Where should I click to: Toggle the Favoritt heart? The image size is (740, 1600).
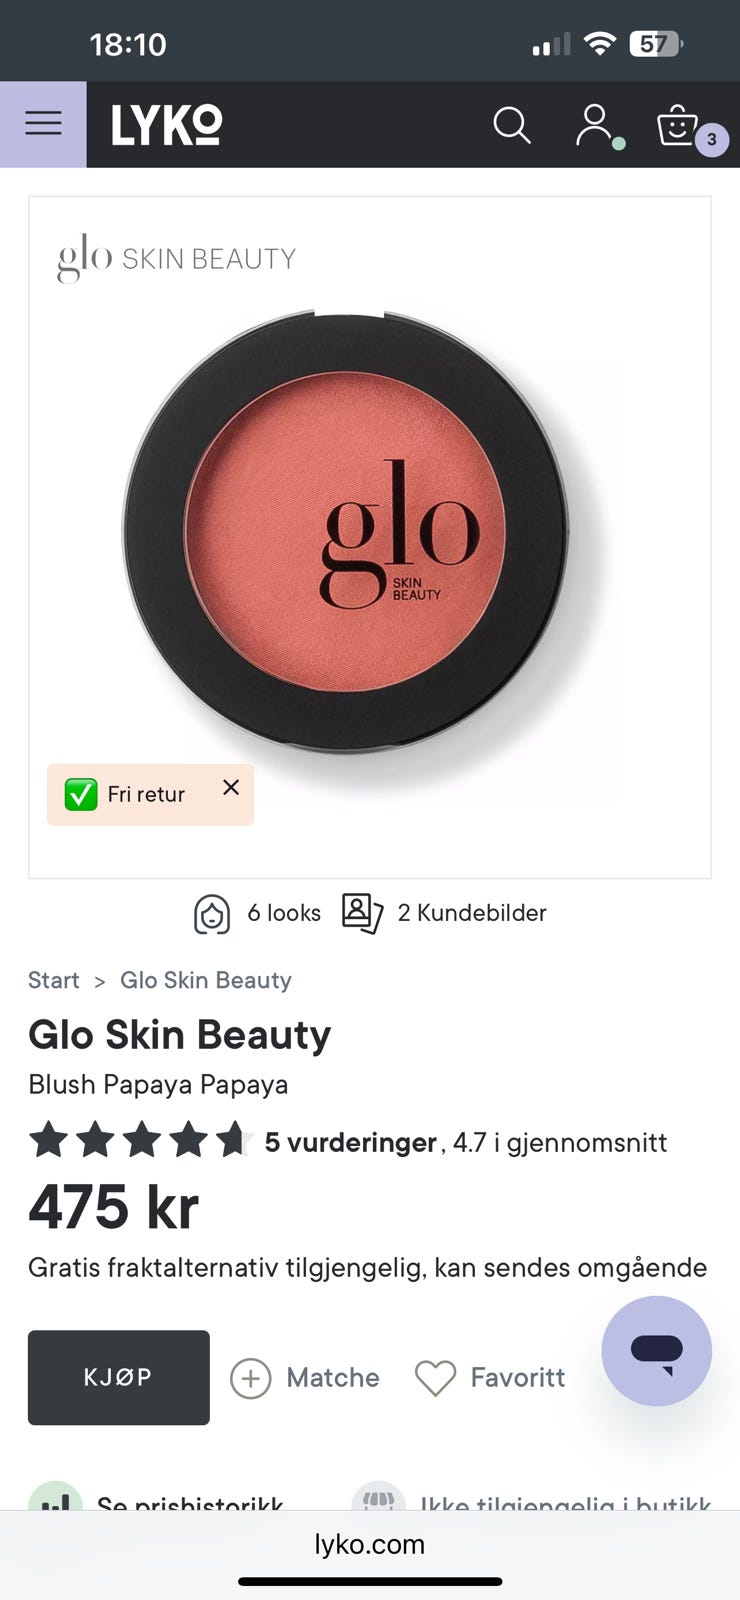pos(435,1378)
